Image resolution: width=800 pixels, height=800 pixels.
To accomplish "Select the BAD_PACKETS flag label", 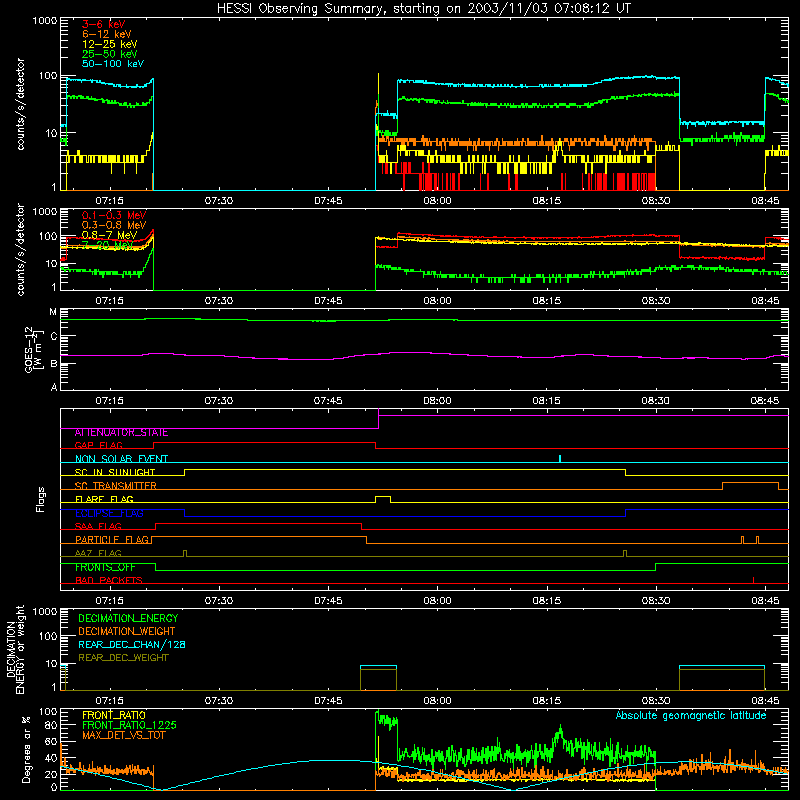I will (x=109, y=580).
